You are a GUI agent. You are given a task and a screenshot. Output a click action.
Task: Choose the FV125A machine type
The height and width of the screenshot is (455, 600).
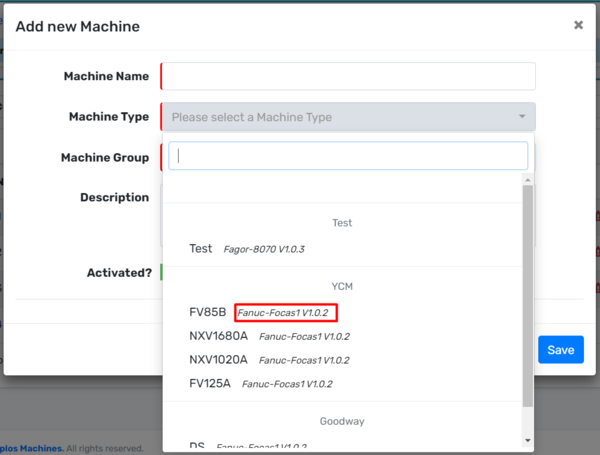point(210,383)
